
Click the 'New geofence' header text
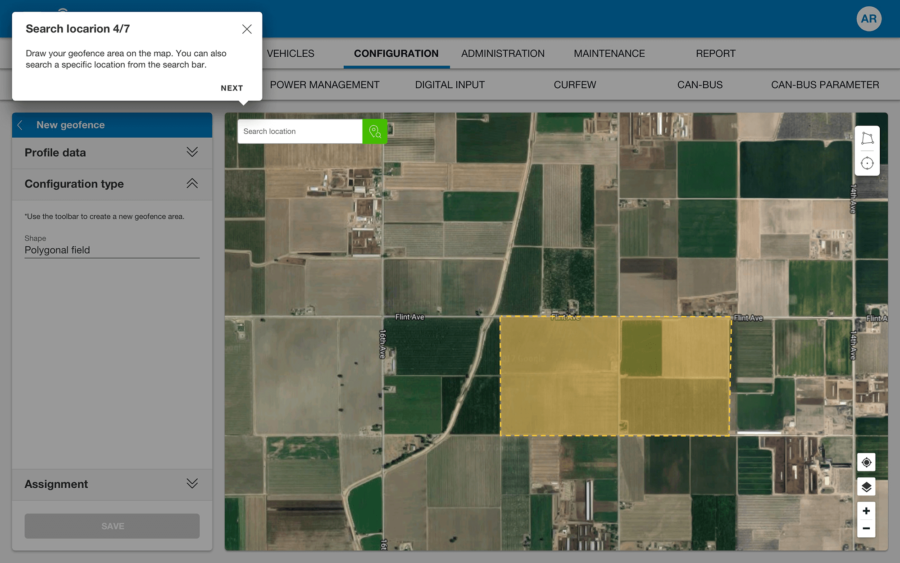[x=71, y=125]
